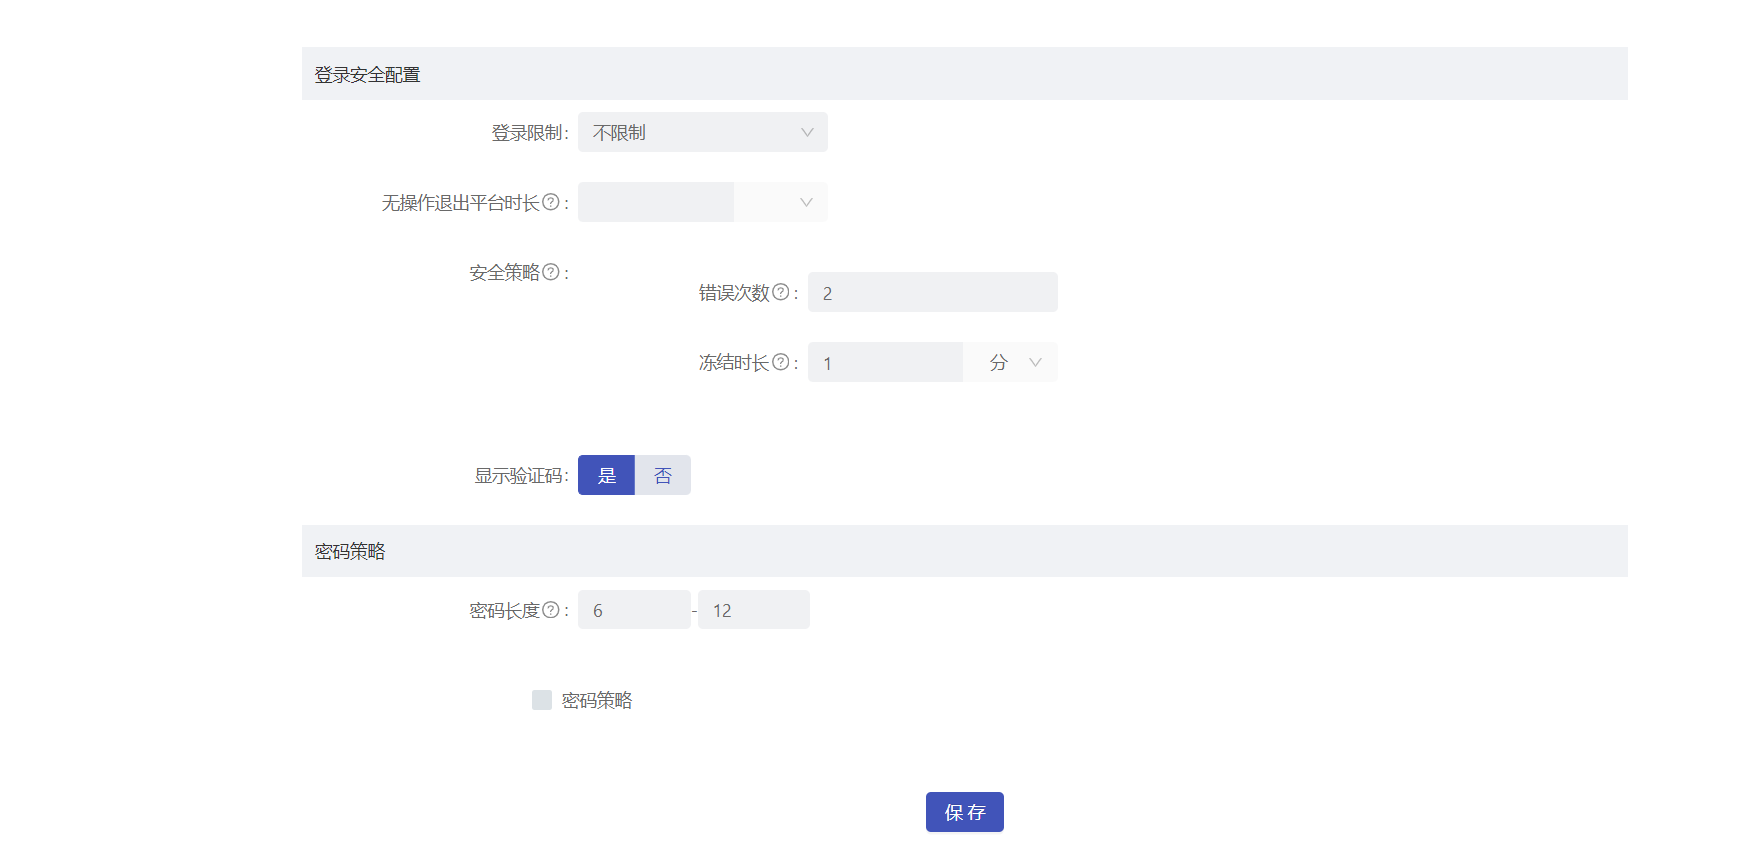Click the 冻结时长 number input
The image size is (1749, 845).
coord(885,362)
